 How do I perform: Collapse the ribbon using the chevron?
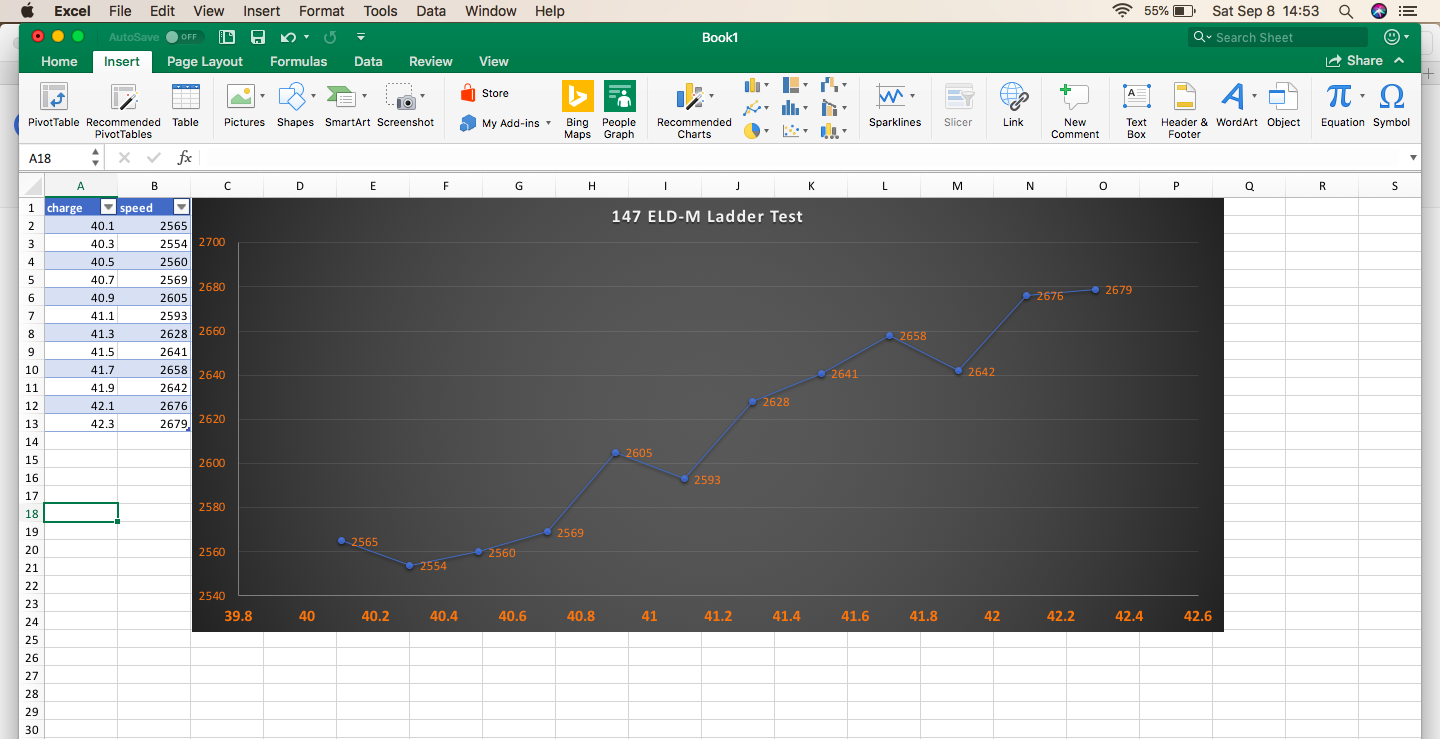click(x=1399, y=61)
